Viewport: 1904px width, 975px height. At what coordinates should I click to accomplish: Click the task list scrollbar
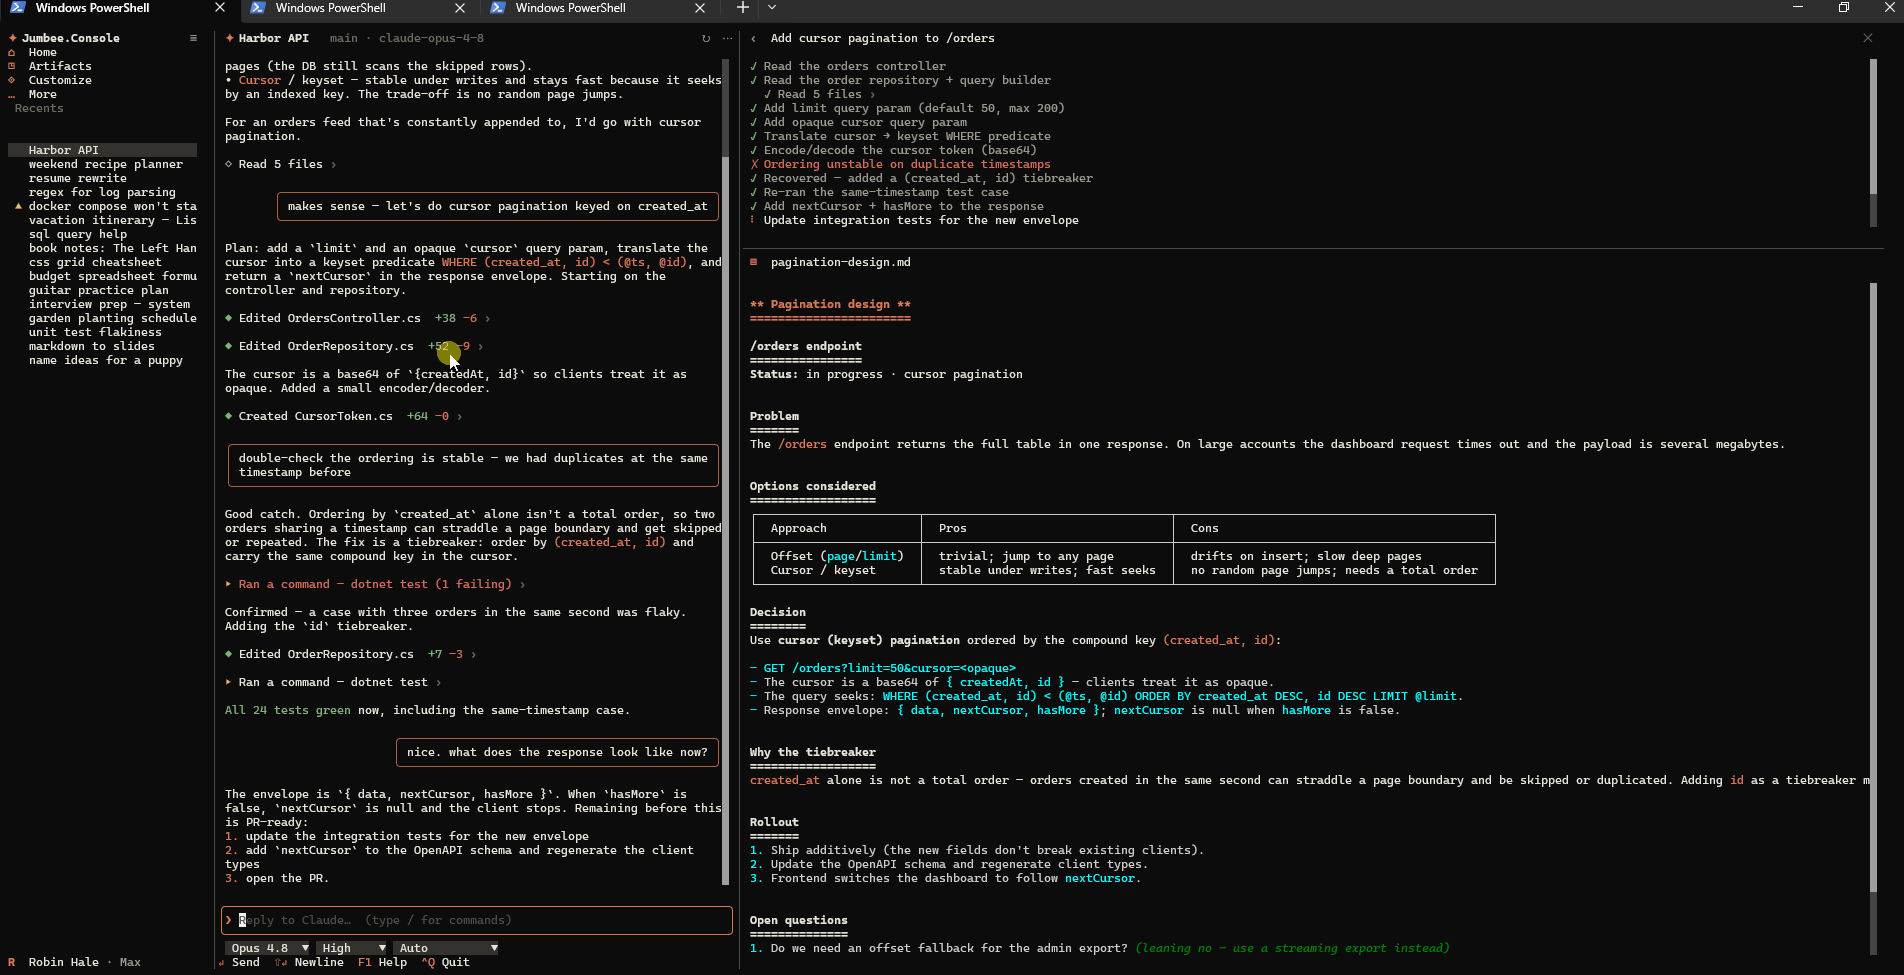click(x=1873, y=143)
